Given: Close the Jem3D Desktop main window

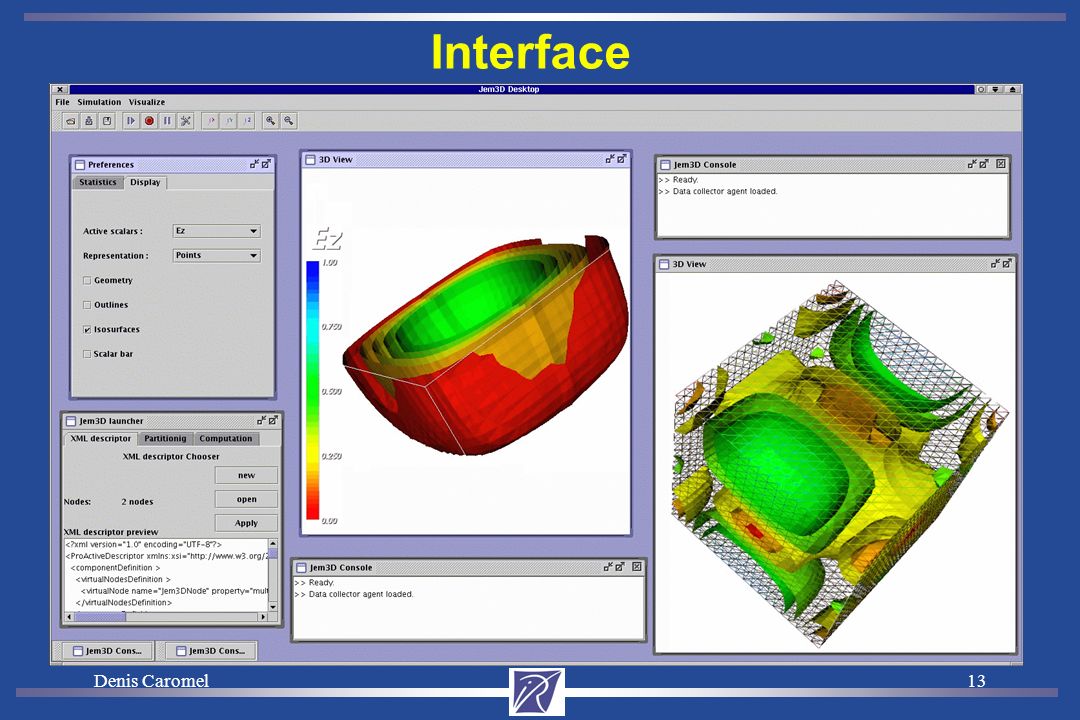Looking at the screenshot, I should pos(60,90).
